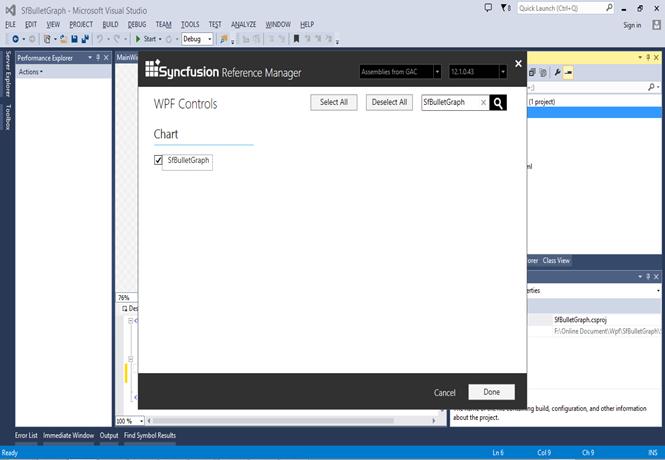This screenshot has height=460, width=665.
Task: Pin the Solution Explorer panel
Action: [x=648, y=57]
